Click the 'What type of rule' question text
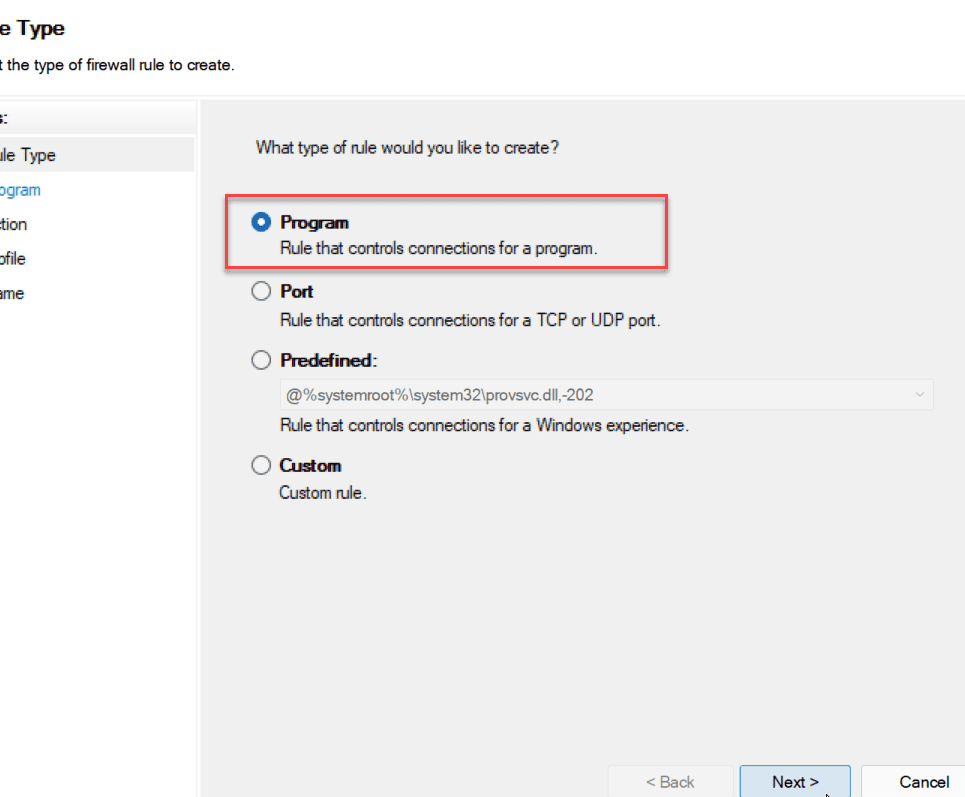 (407, 148)
